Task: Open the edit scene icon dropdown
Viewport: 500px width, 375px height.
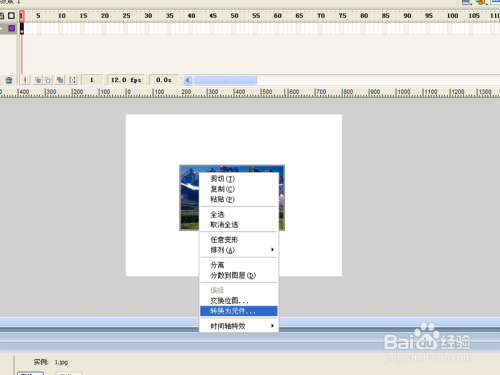Action: pos(467,2)
